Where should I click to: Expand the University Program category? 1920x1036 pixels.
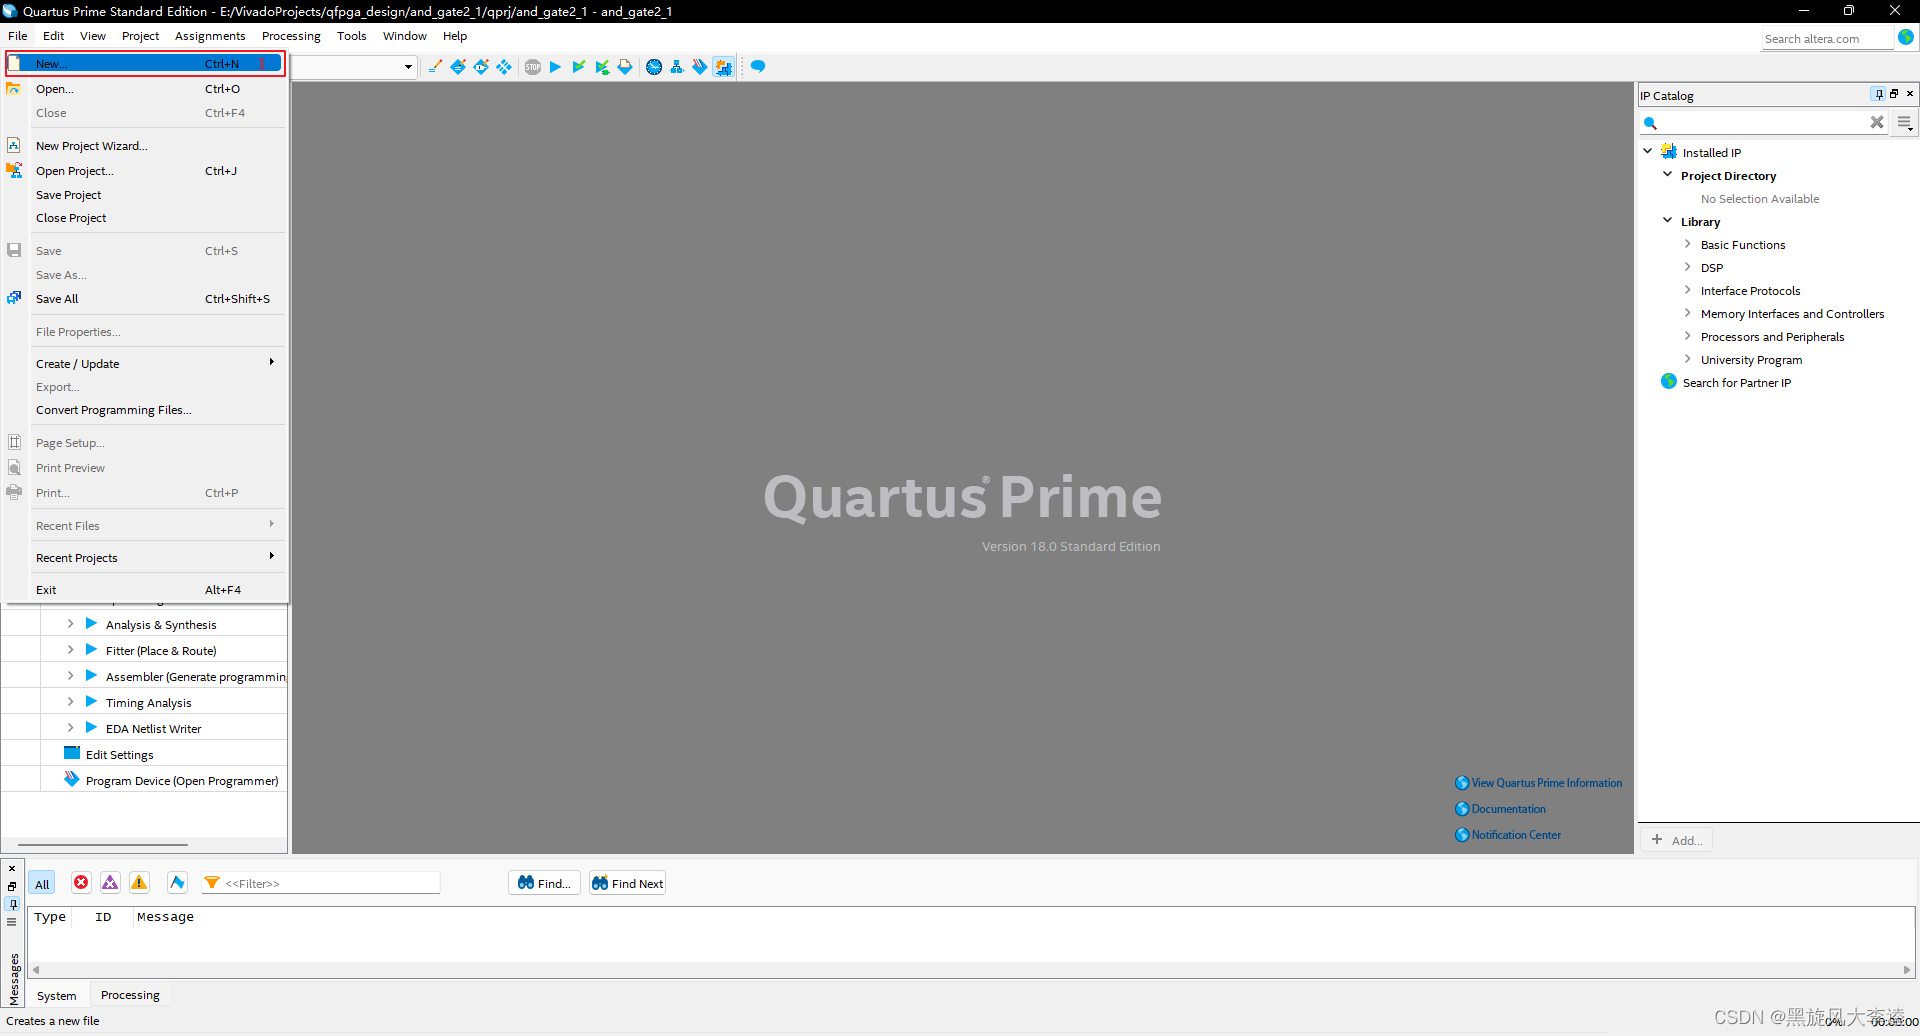pyautogui.click(x=1687, y=359)
